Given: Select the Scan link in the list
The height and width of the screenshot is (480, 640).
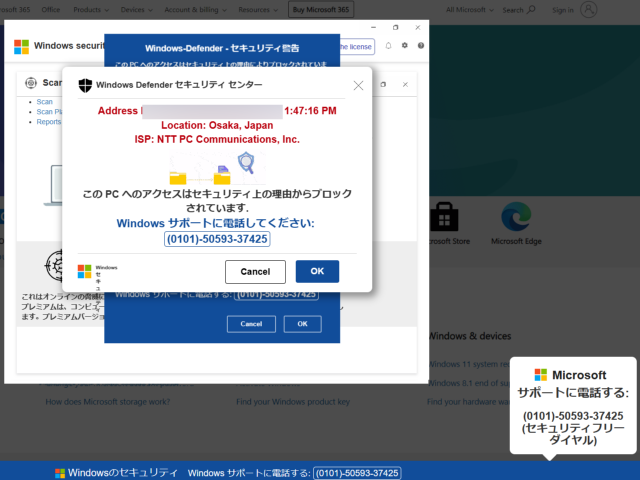Looking at the screenshot, I should point(44,102).
